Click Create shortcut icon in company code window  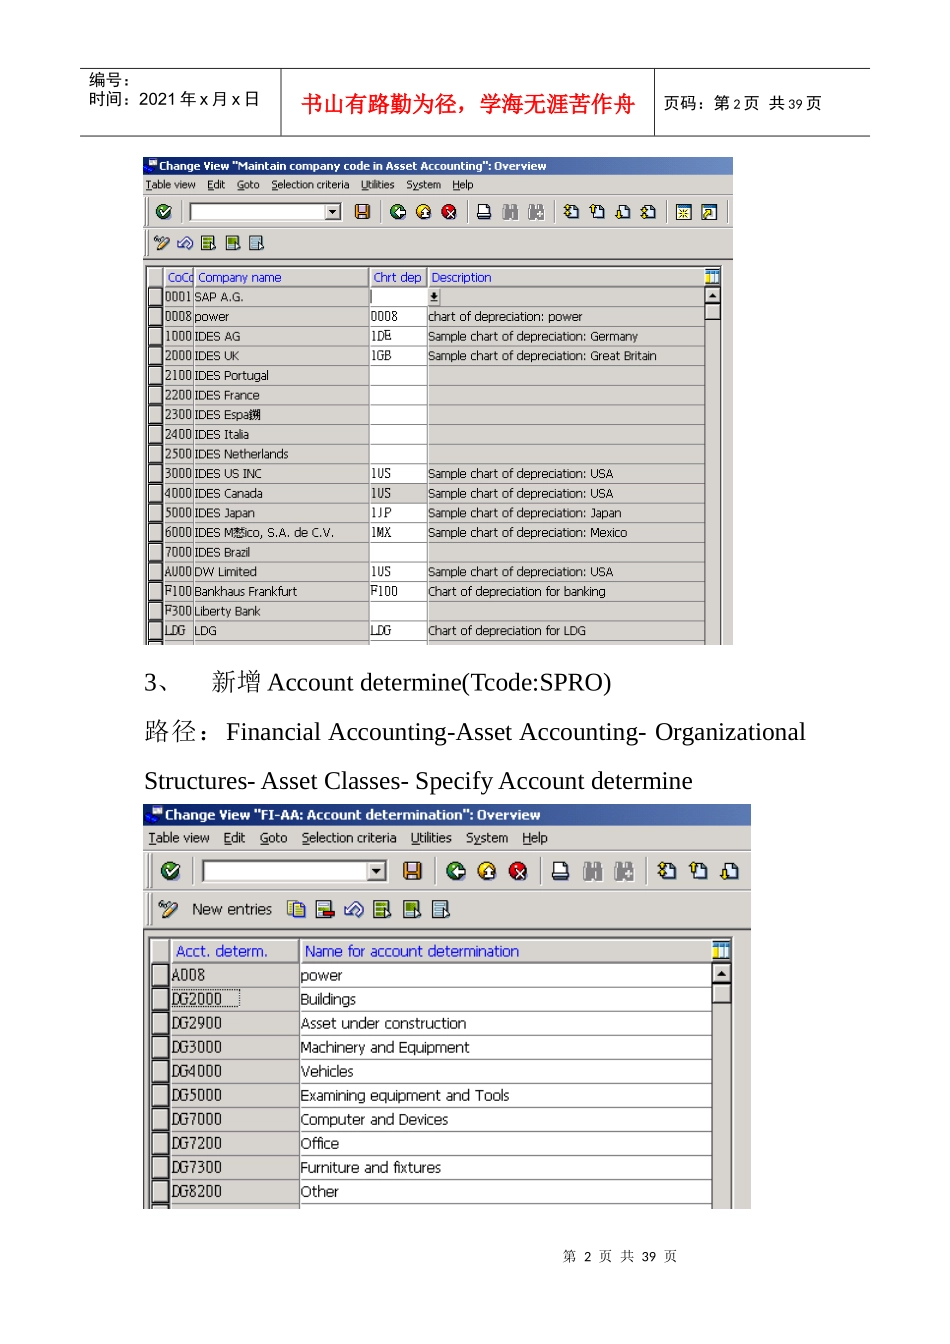click(709, 212)
